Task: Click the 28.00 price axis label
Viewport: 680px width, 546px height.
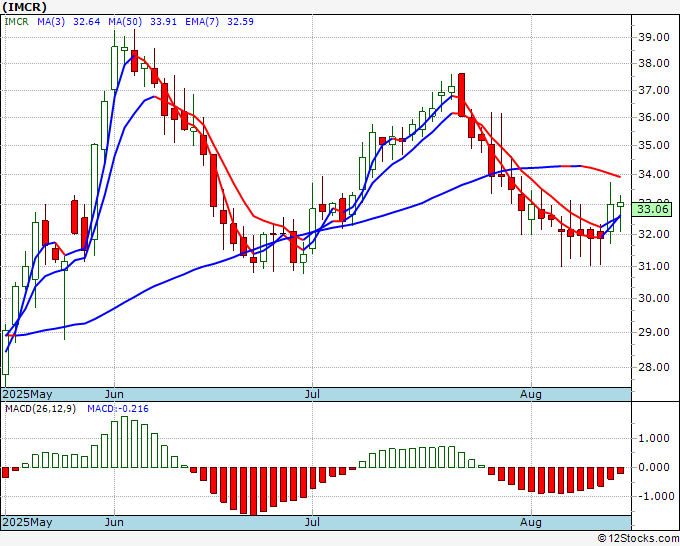Action: [654, 367]
